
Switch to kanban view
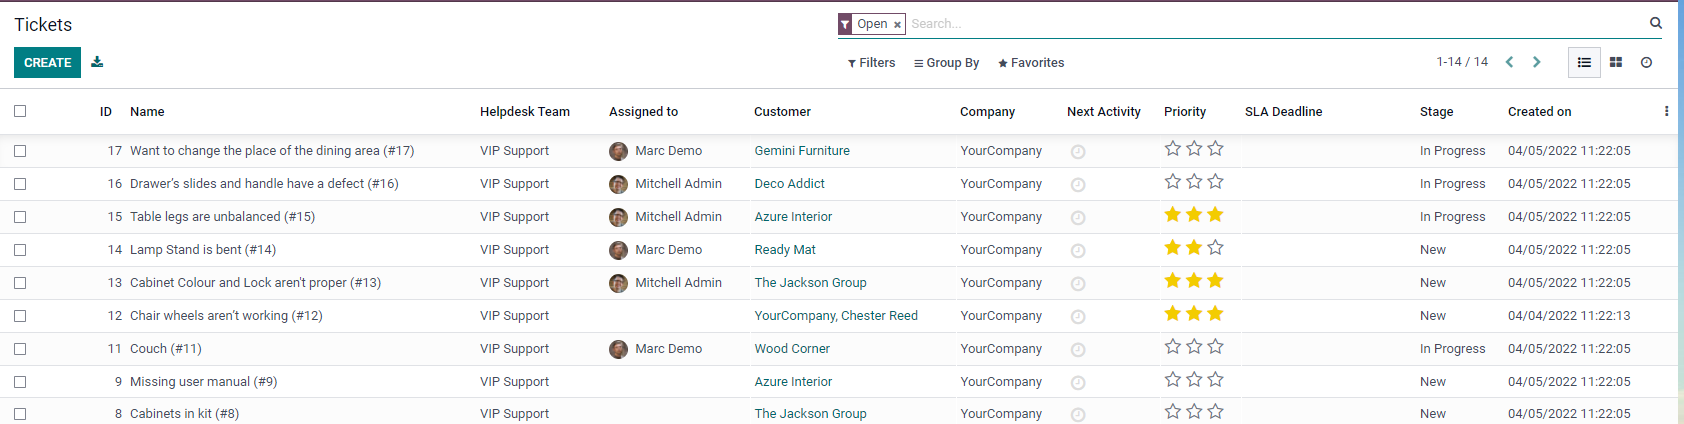[1616, 63]
